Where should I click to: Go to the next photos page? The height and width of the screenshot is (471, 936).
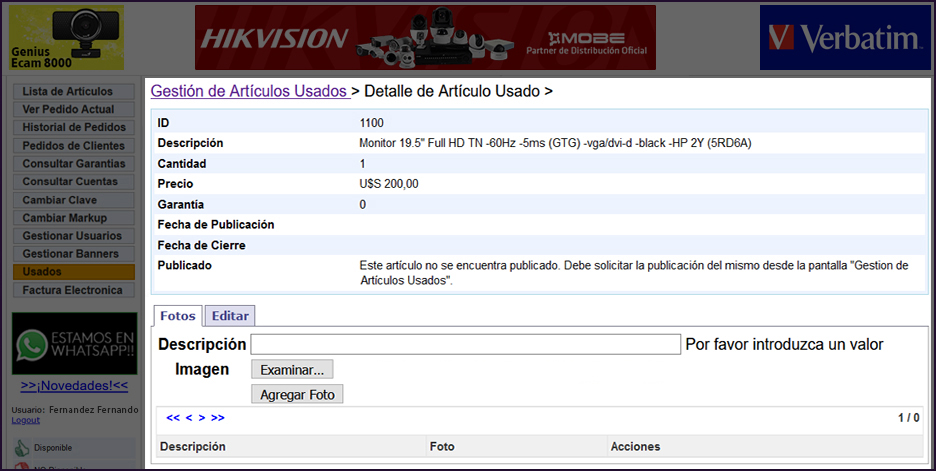coord(202,417)
